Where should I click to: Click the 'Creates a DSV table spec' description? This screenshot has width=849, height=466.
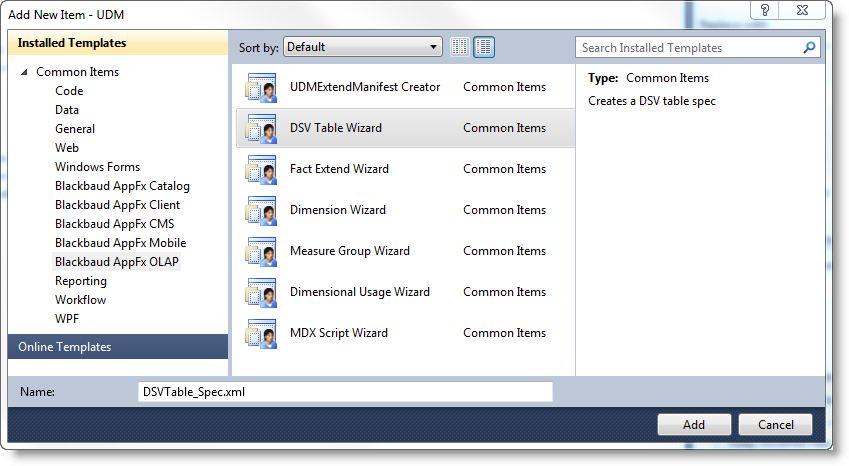click(x=652, y=101)
